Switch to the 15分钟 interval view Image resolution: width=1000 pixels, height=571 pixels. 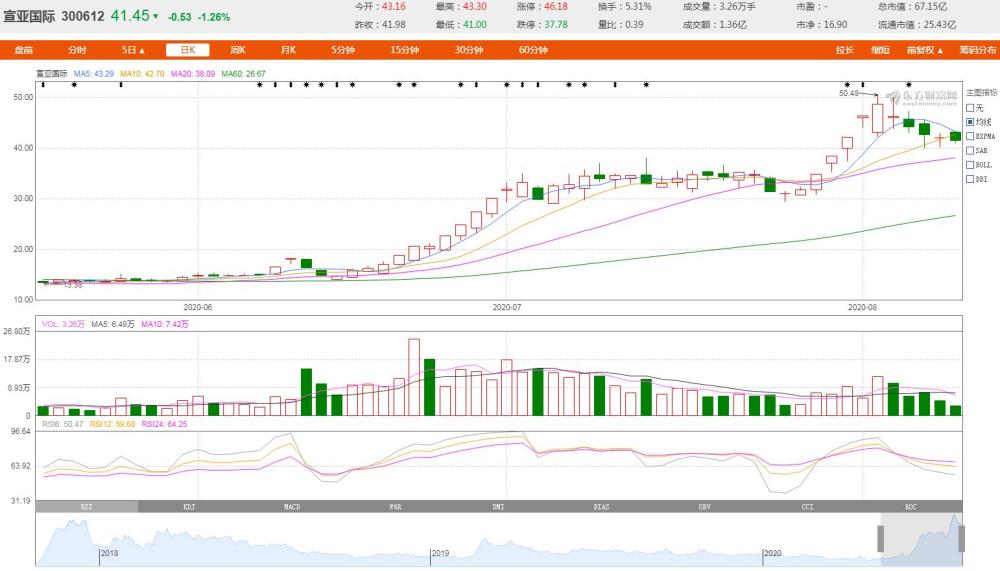coord(405,50)
